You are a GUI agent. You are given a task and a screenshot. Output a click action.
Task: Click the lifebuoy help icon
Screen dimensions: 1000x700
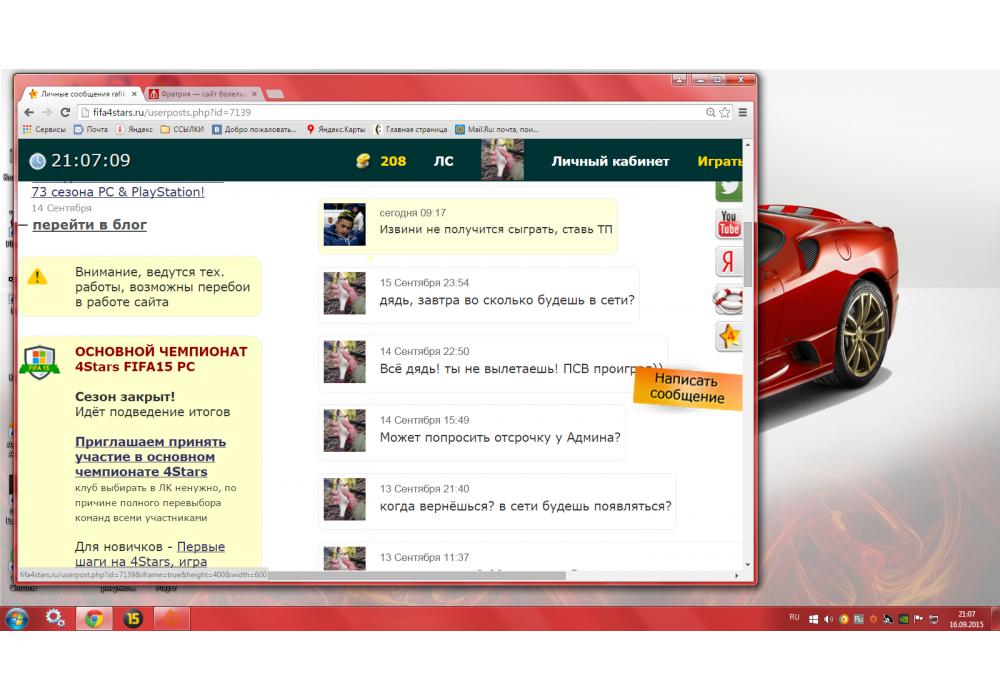(729, 299)
